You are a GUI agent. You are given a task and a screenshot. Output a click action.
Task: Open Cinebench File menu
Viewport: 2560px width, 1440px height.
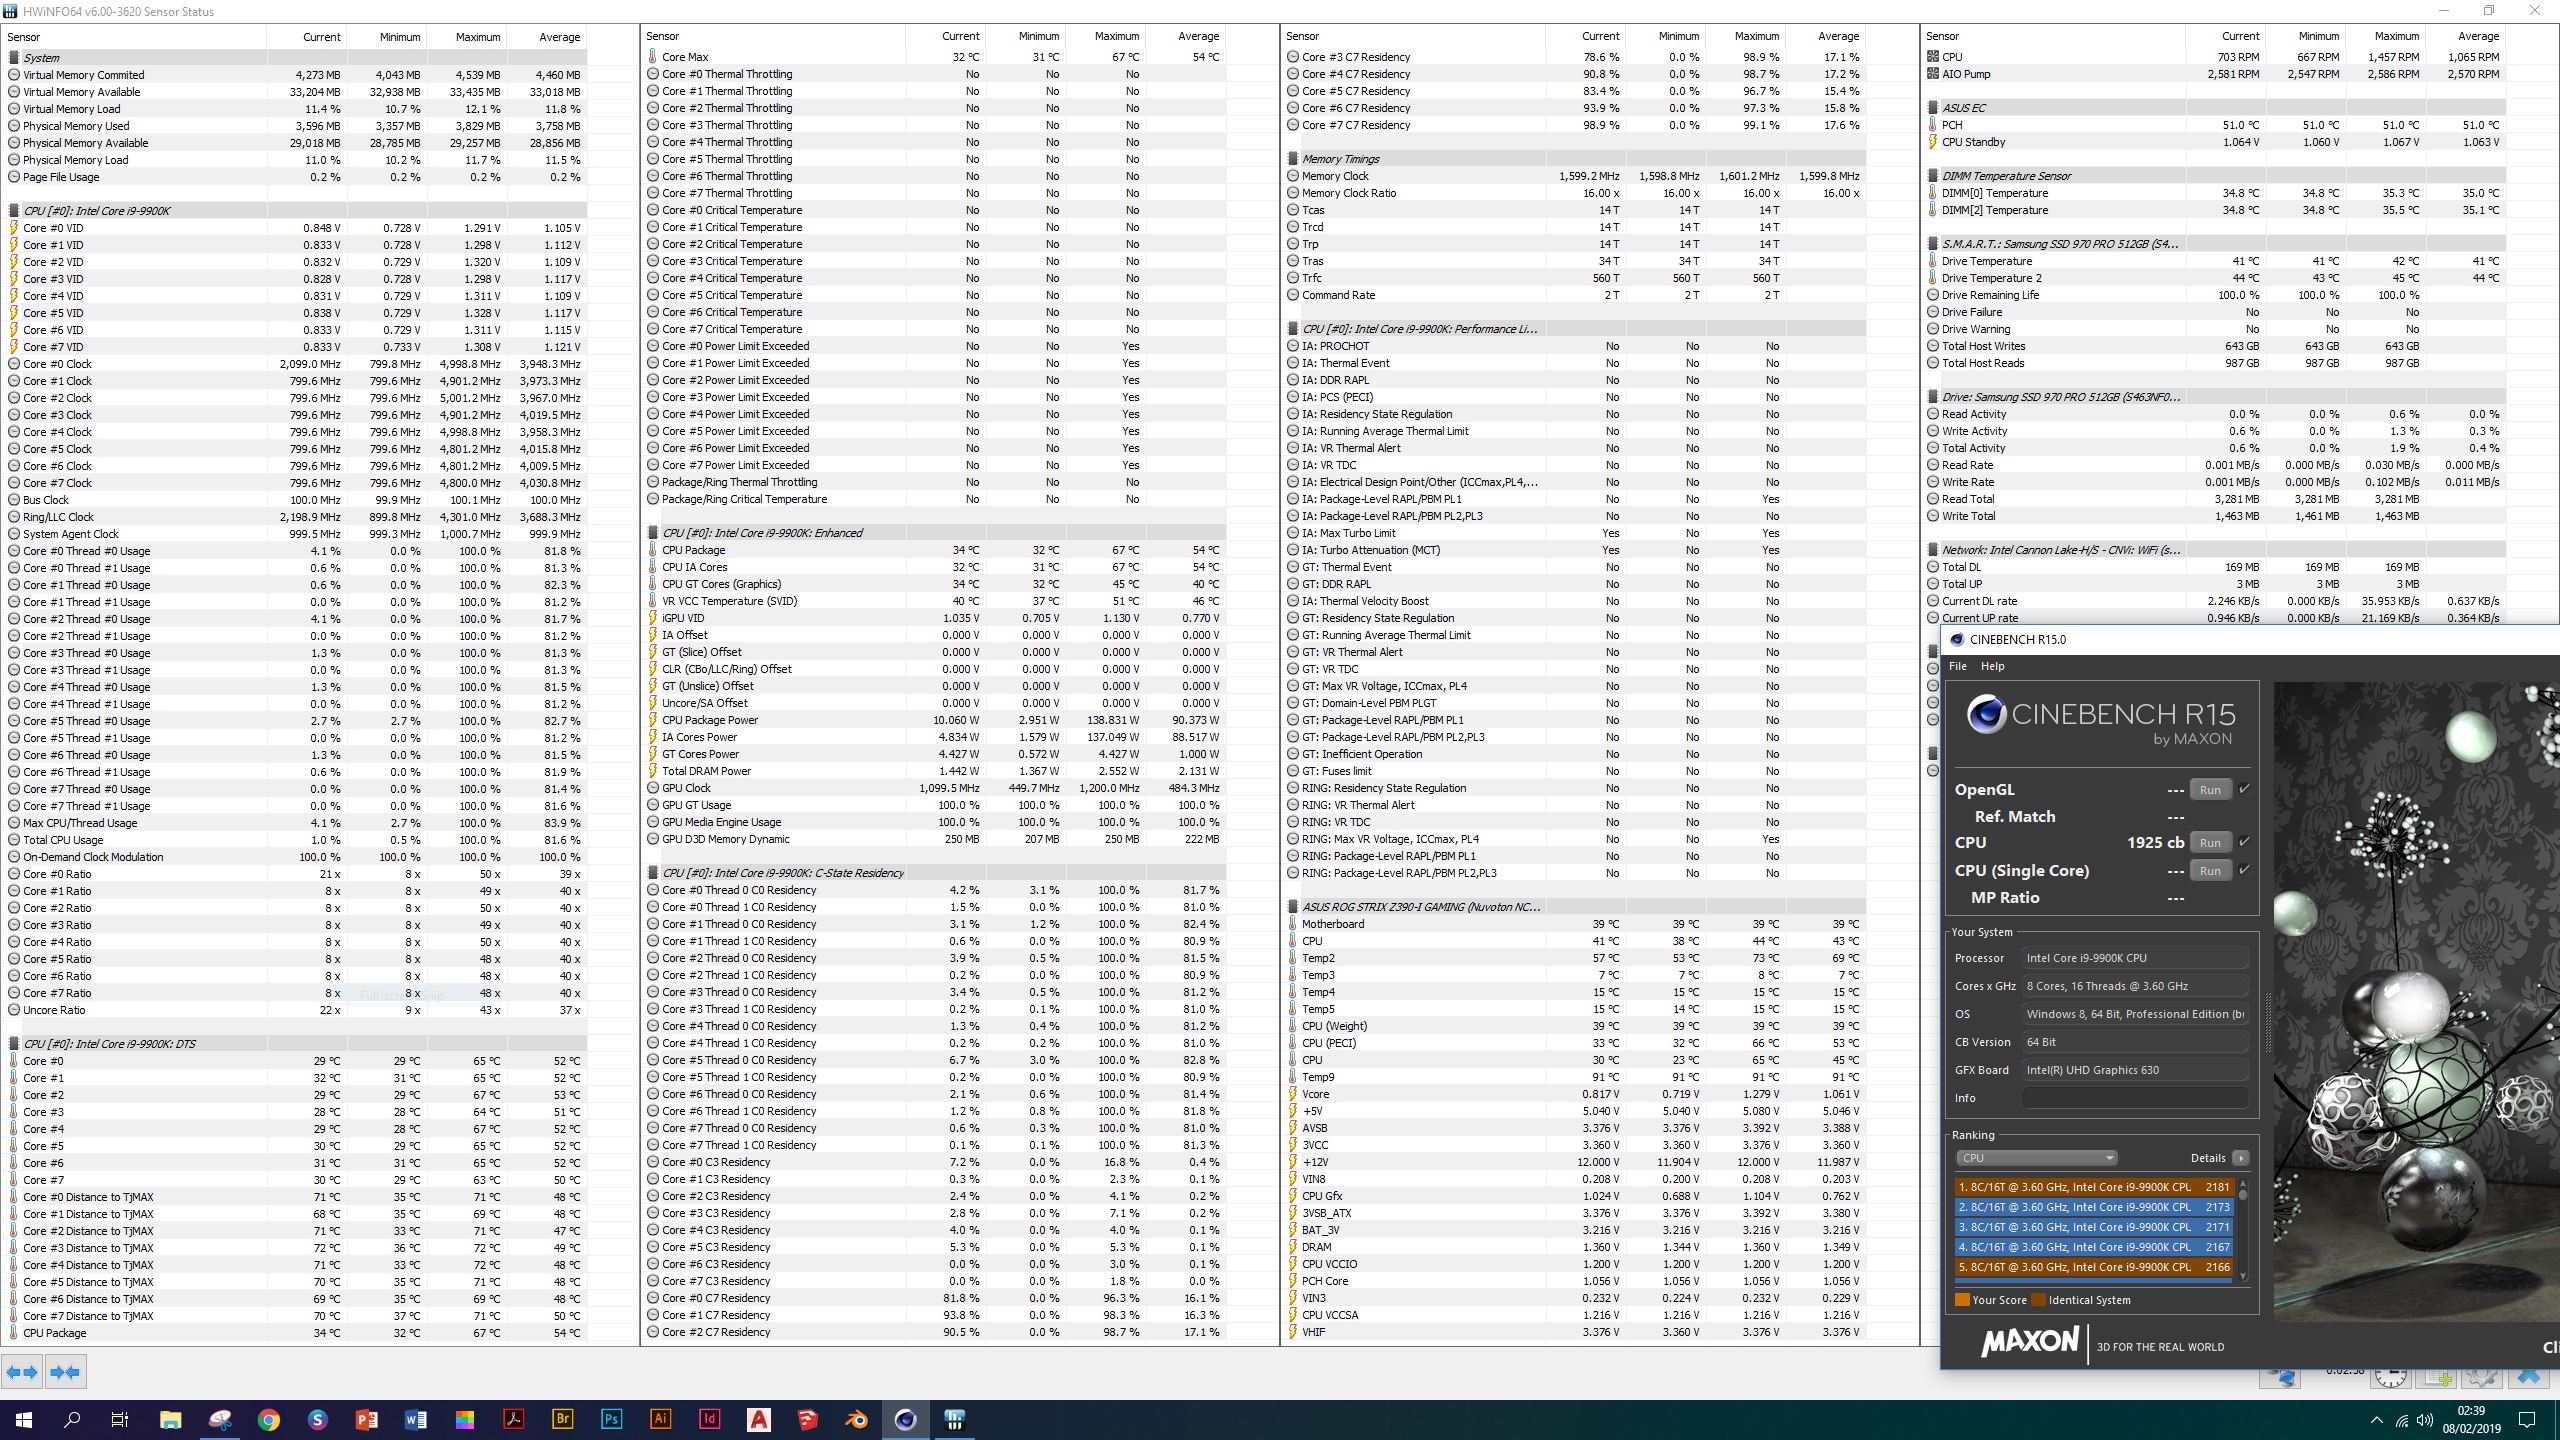click(x=1957, y=666)
